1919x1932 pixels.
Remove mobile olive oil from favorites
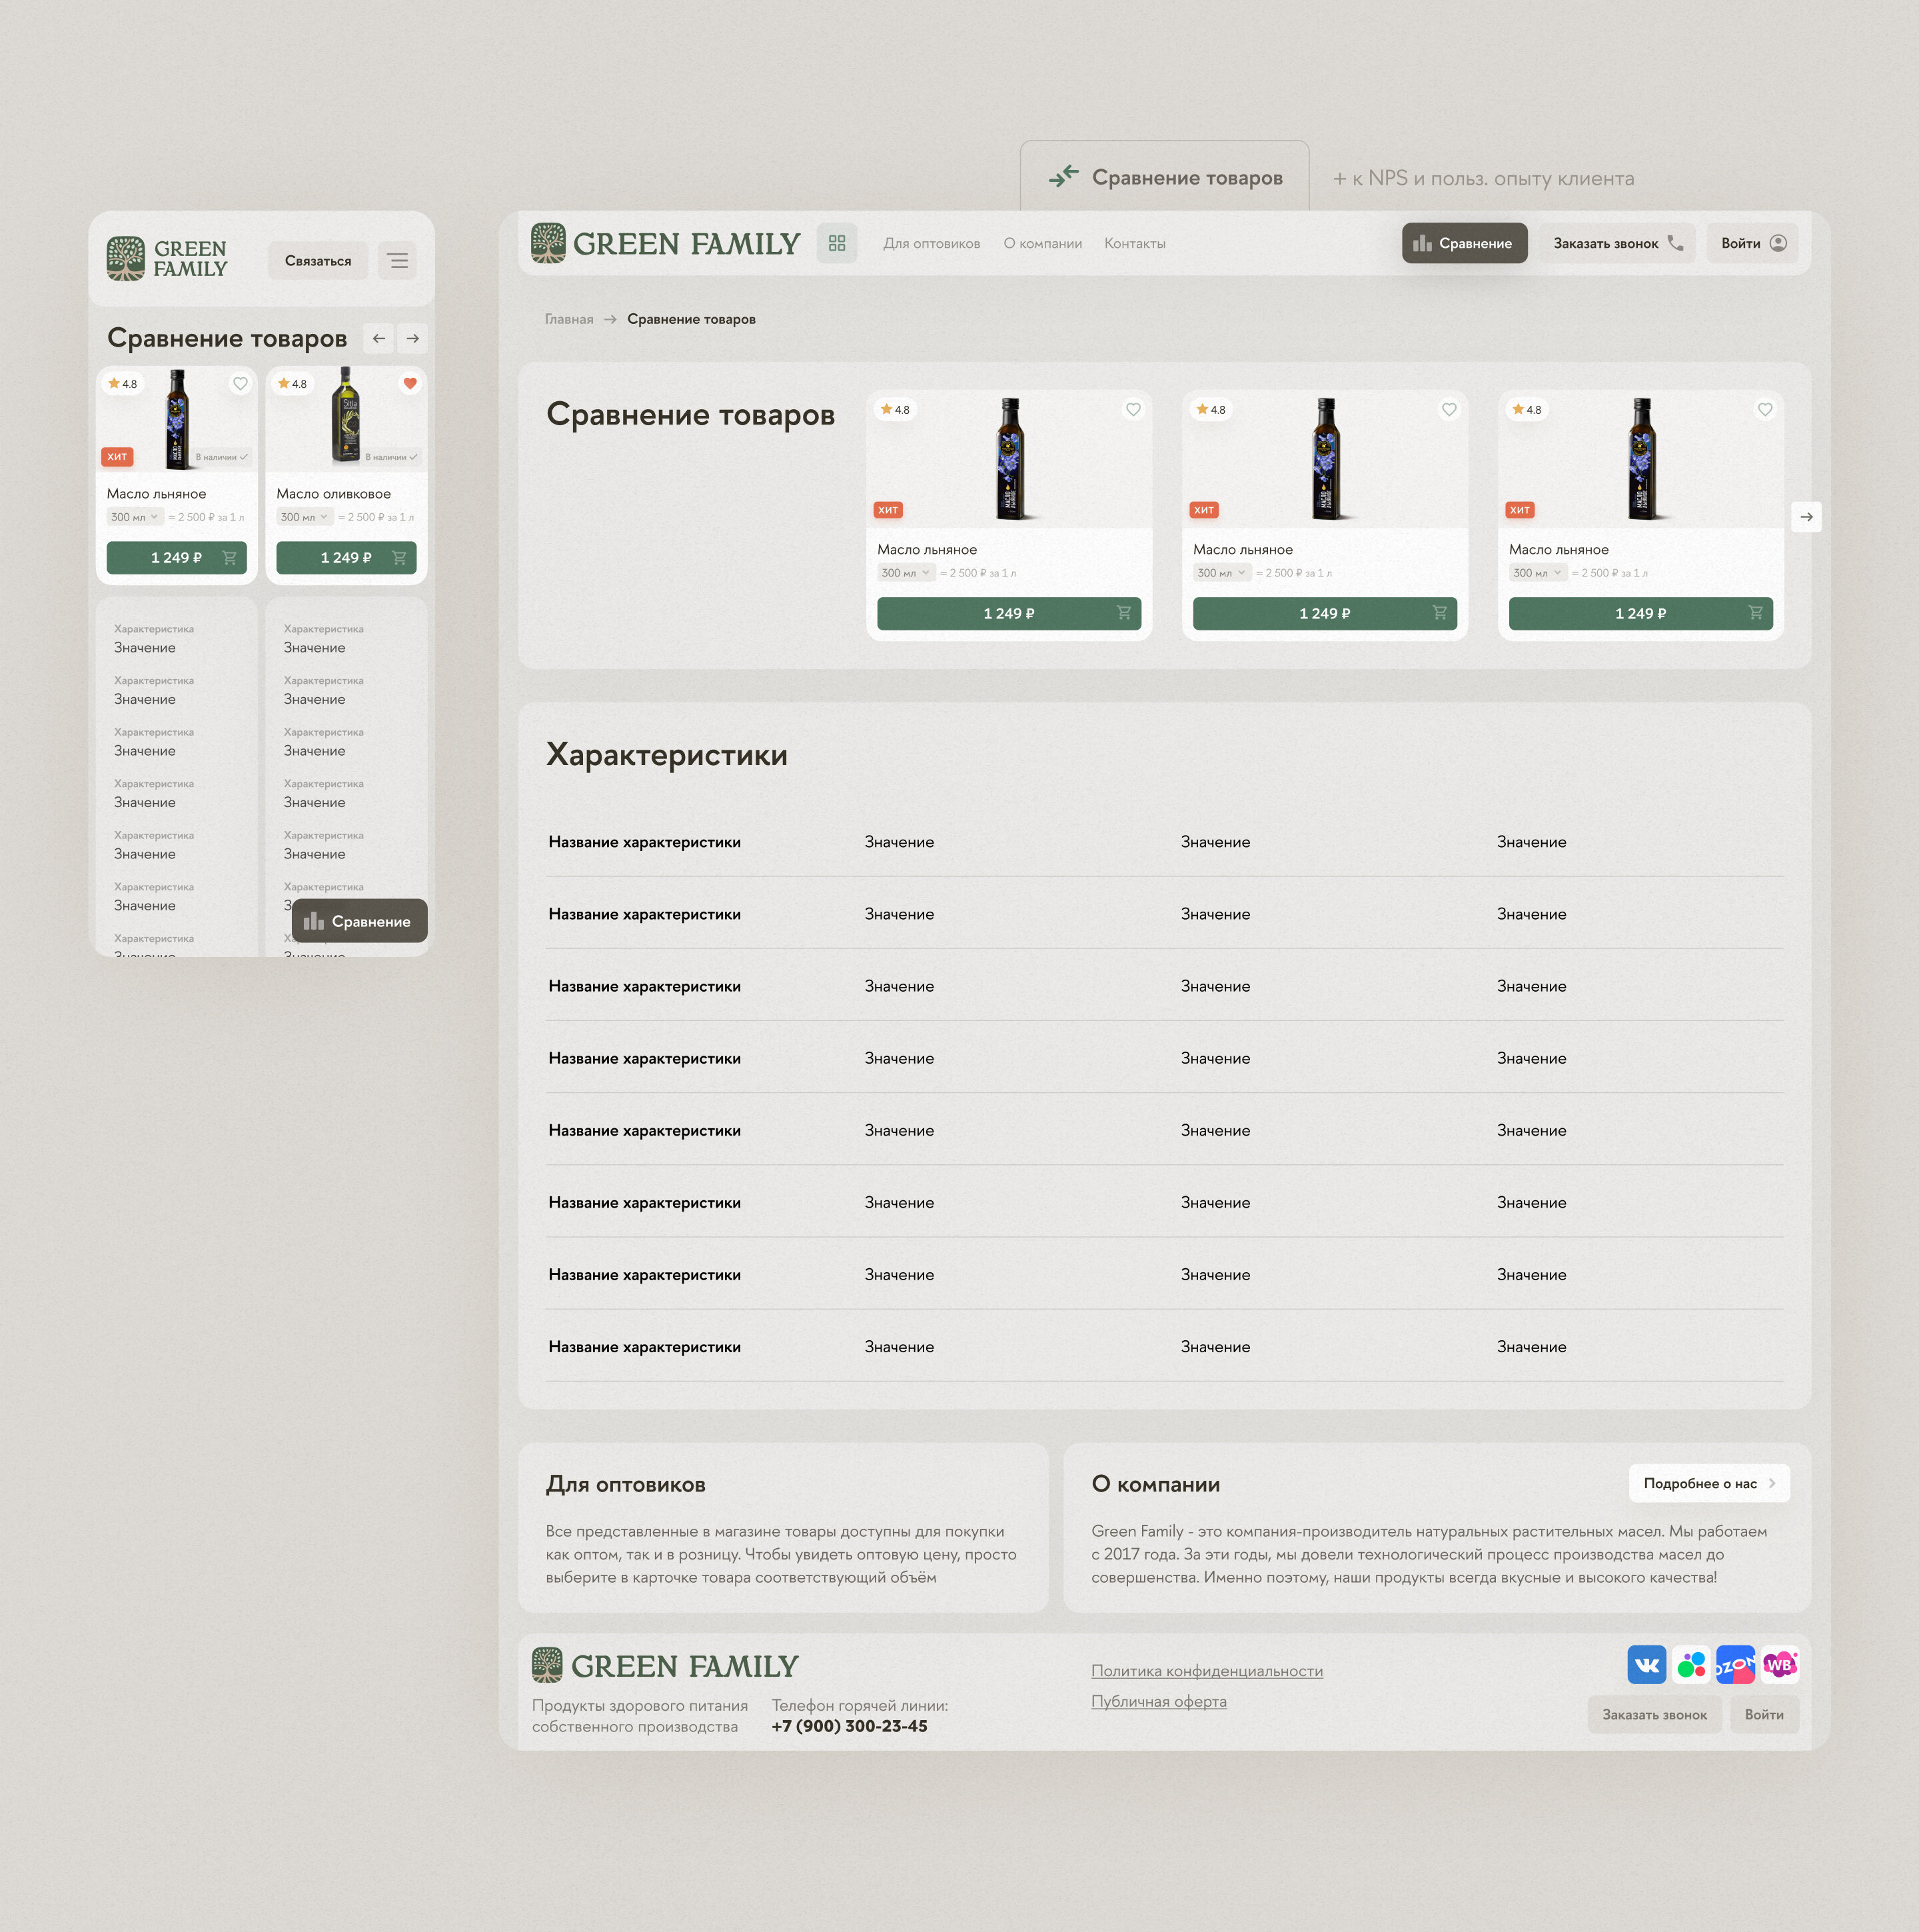[x=410, y=383]
